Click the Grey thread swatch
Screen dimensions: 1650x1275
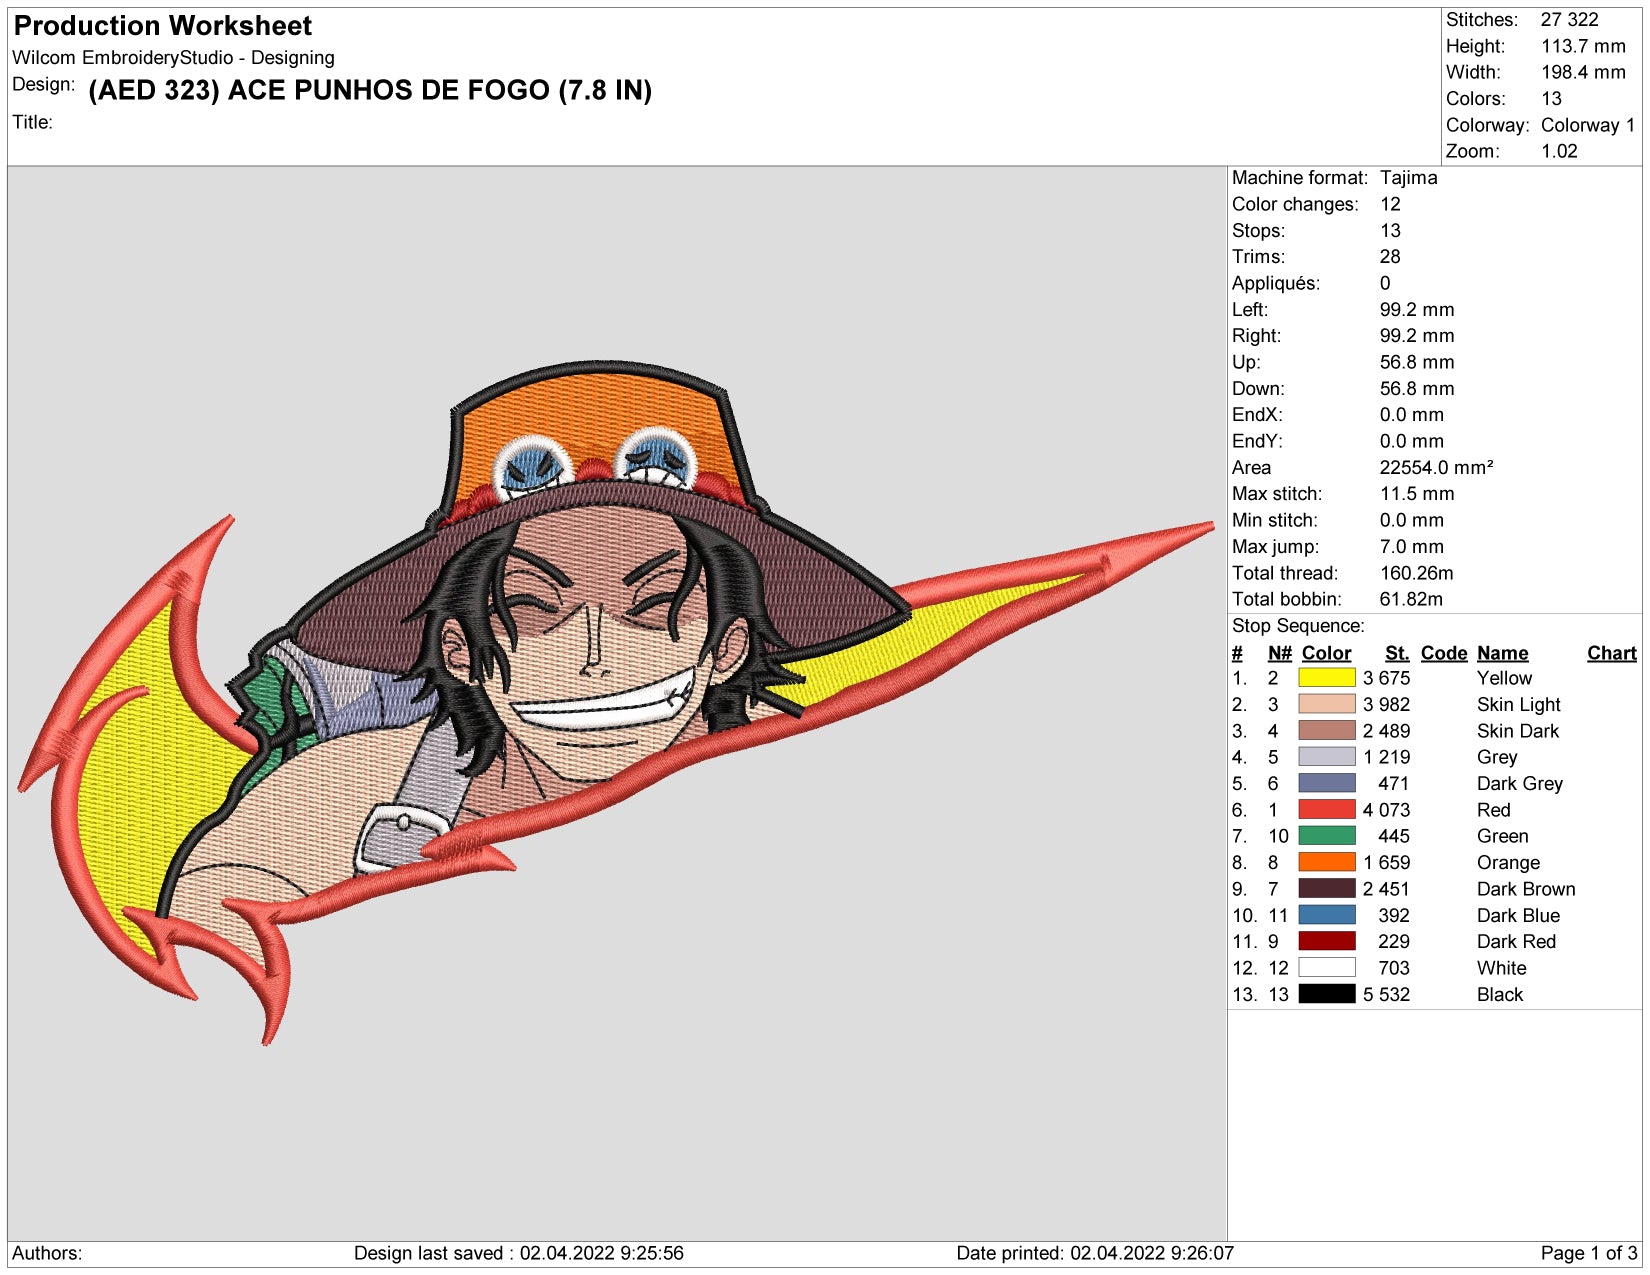(1327, 757)
